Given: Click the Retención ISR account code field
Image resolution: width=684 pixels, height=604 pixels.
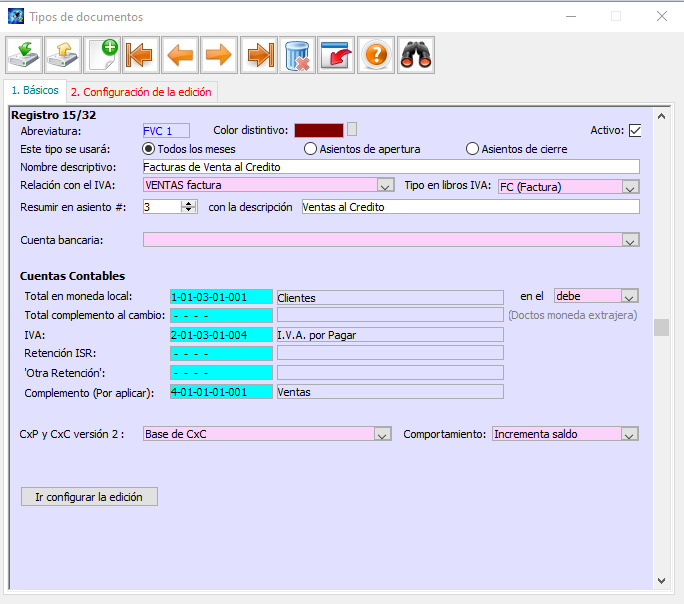Looking at the screenshot, I should (221, 353).
